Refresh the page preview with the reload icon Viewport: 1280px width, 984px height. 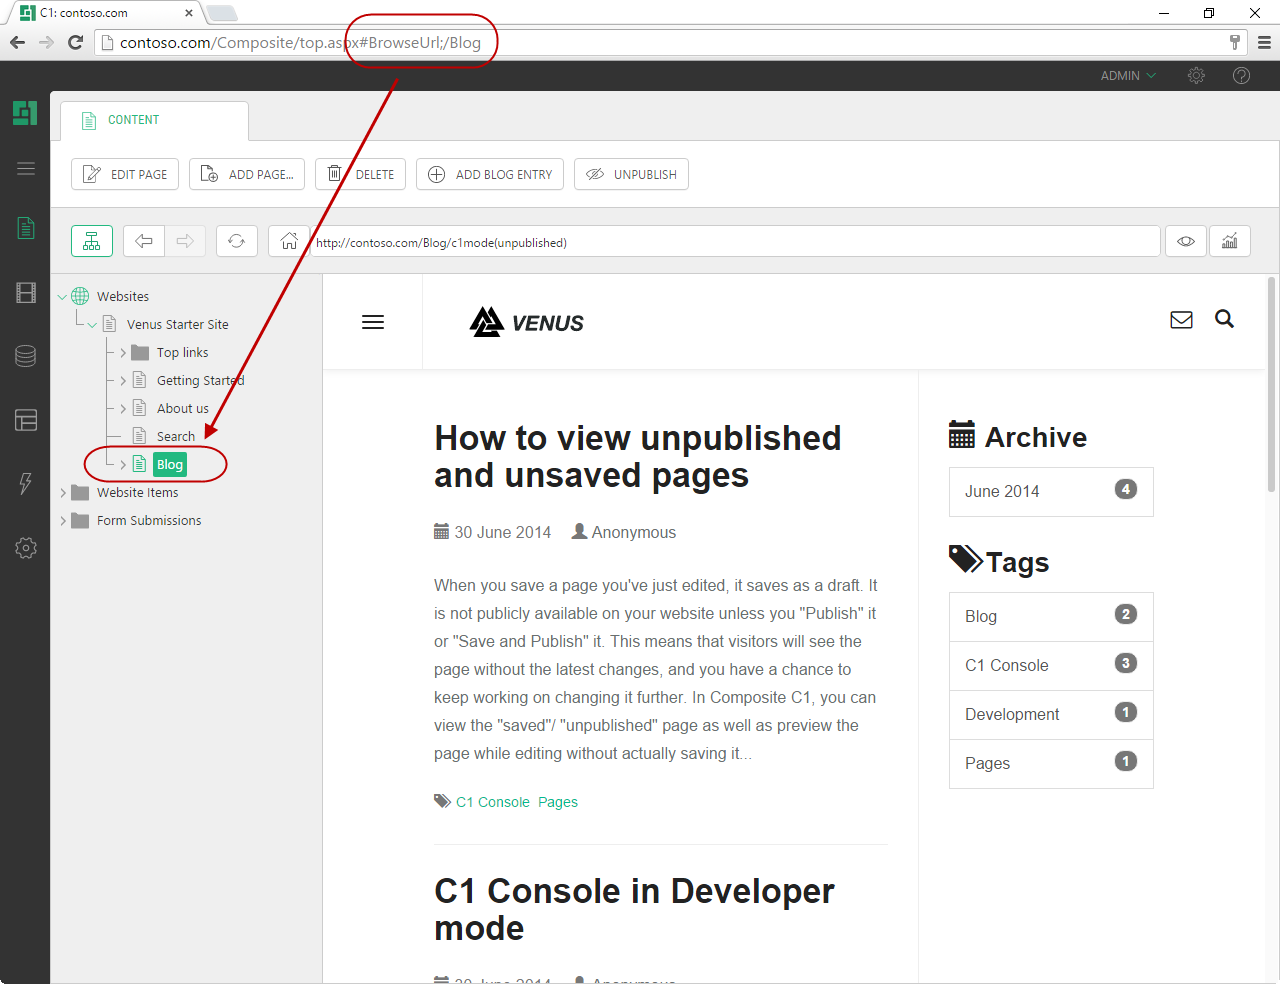pyautogui.click(x=236, y=241)
